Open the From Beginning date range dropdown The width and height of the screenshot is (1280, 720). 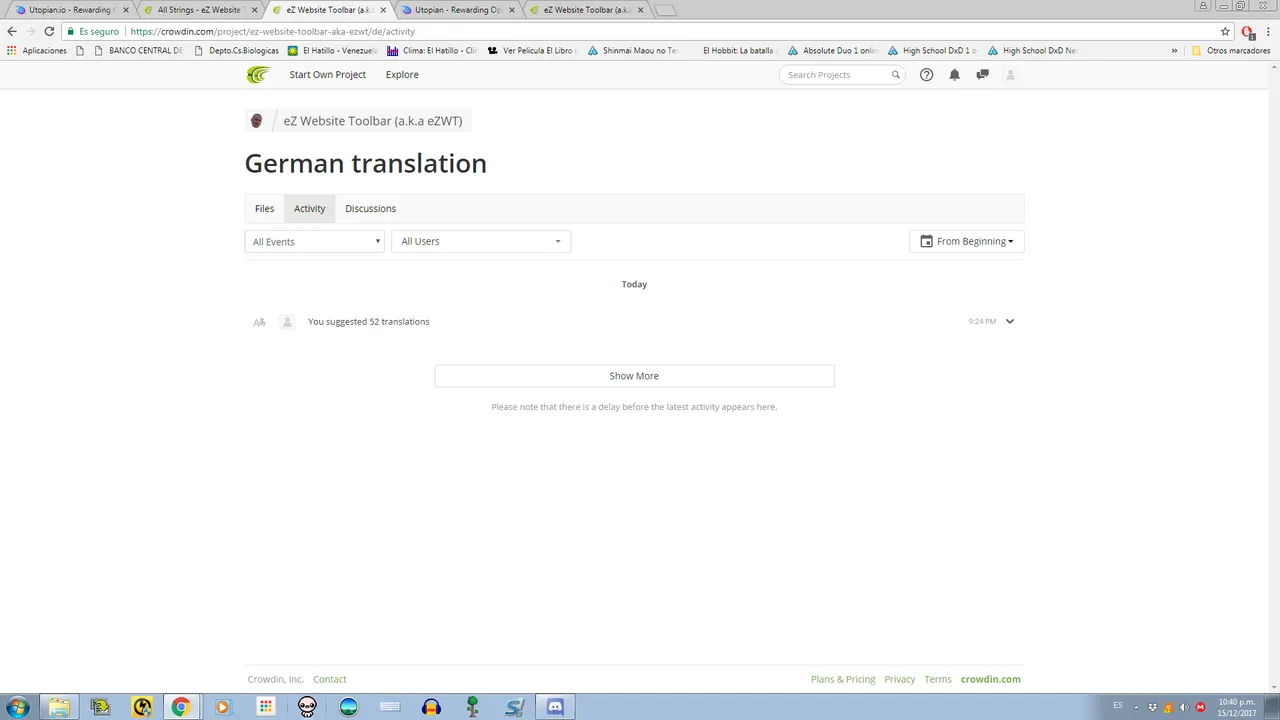point(967,241)
